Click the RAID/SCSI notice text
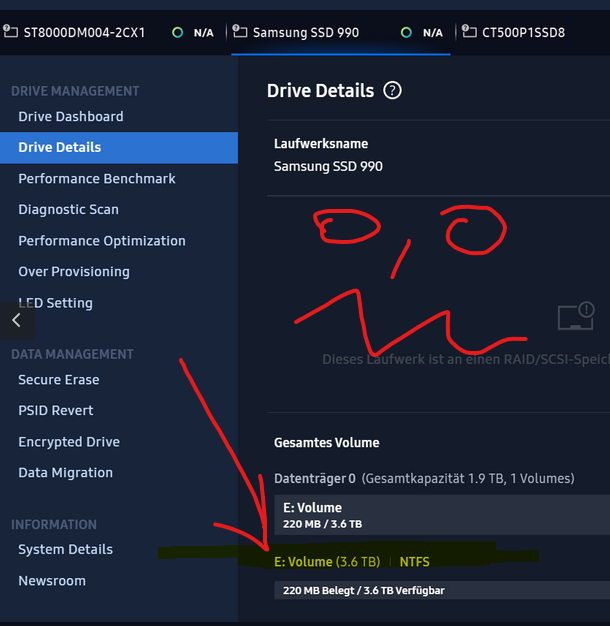 pos(466,359)
